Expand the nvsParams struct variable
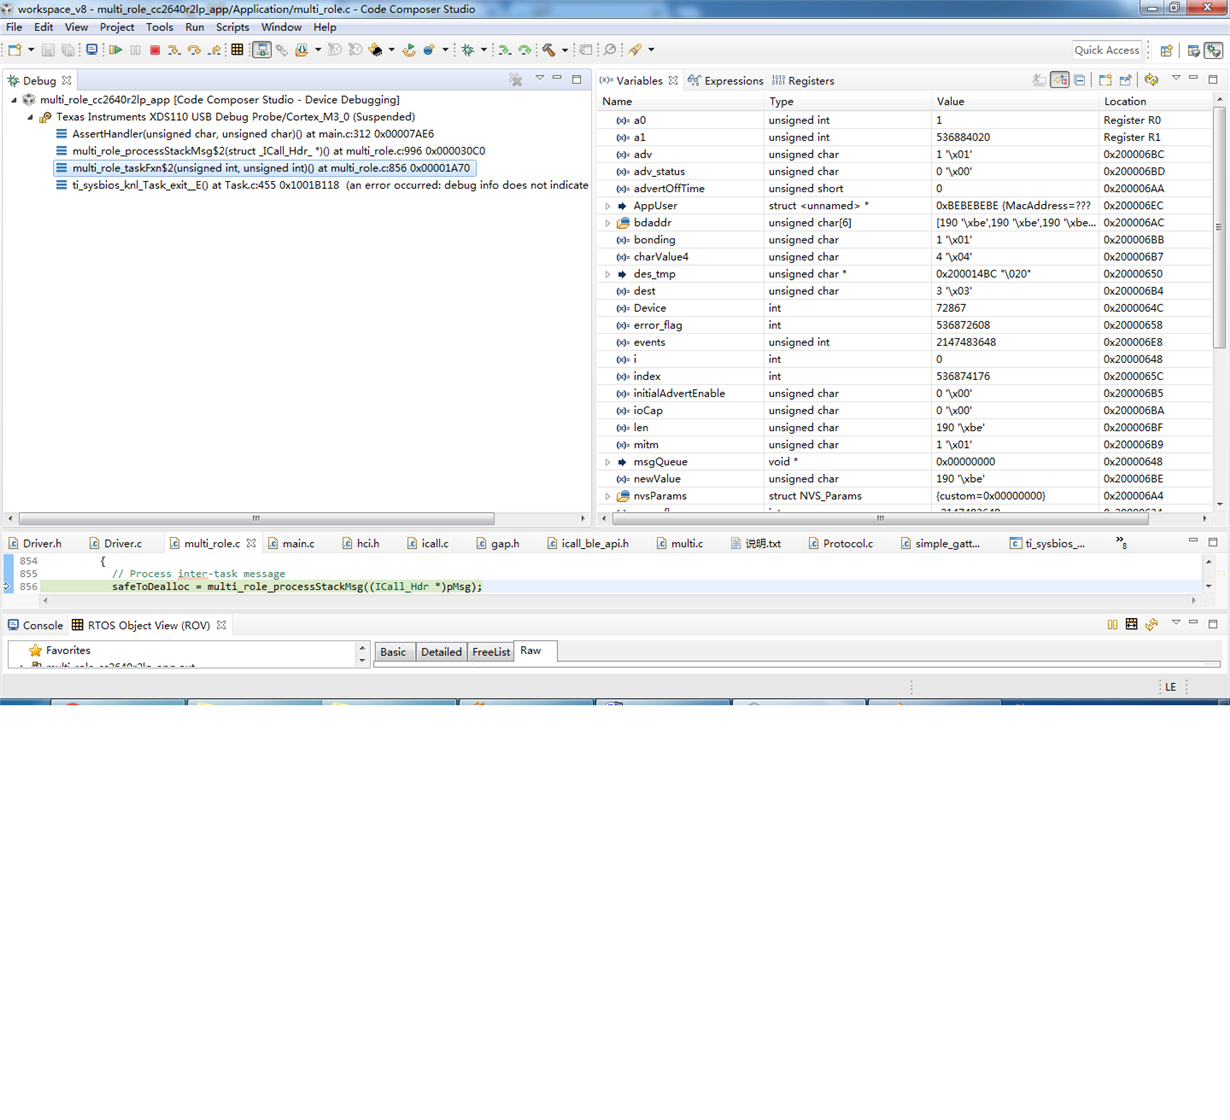1230x1120 pixels. pos(607,496)
